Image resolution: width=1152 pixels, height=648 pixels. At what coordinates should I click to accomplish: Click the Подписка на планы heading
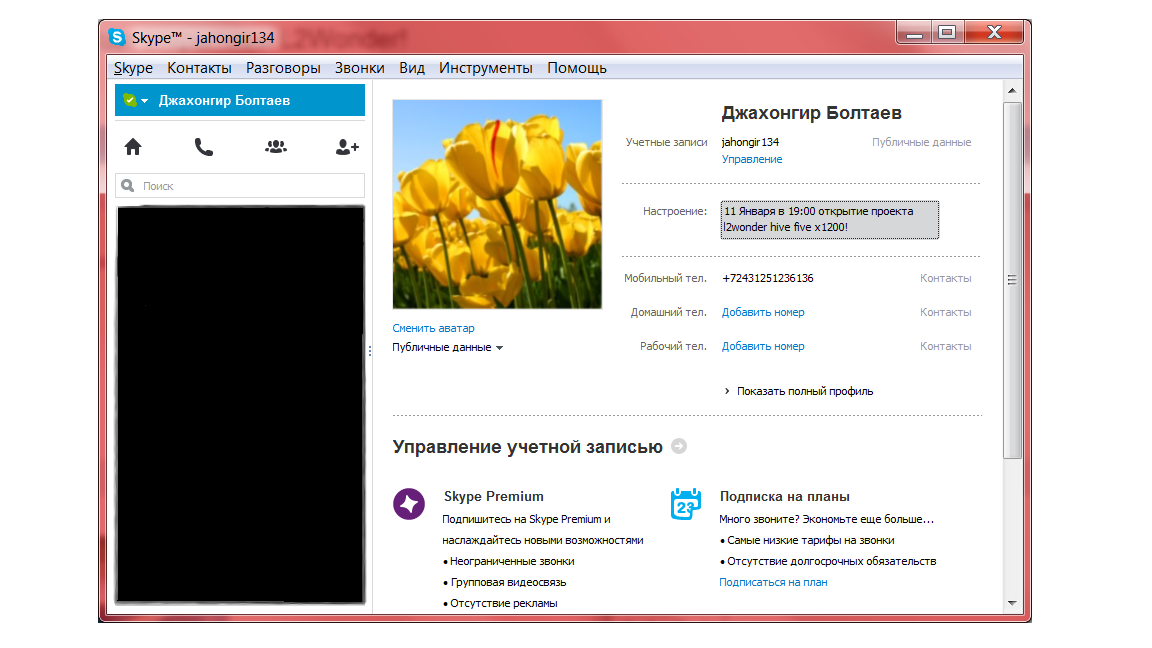785,497
